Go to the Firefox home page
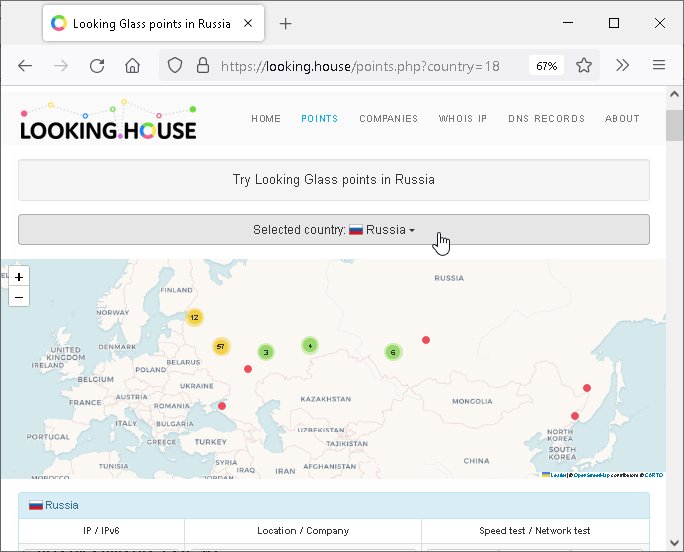This screenshot has width=684, height=552. (x=132, y=65)
